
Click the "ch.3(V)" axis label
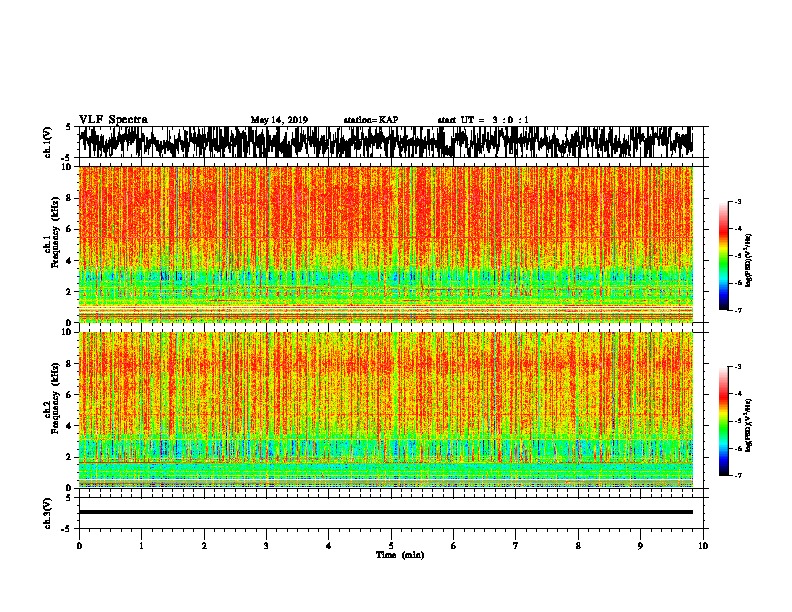click(x=48, y=513)
